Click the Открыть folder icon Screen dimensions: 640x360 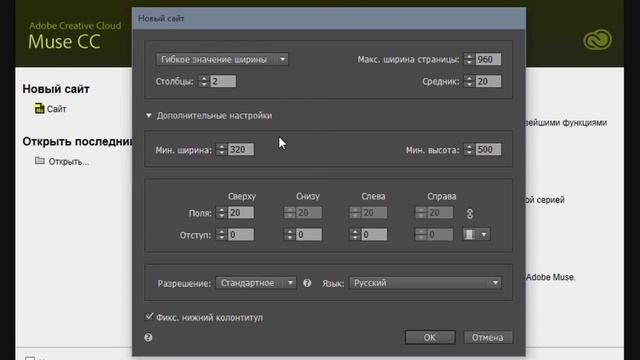tap(40, 160)
